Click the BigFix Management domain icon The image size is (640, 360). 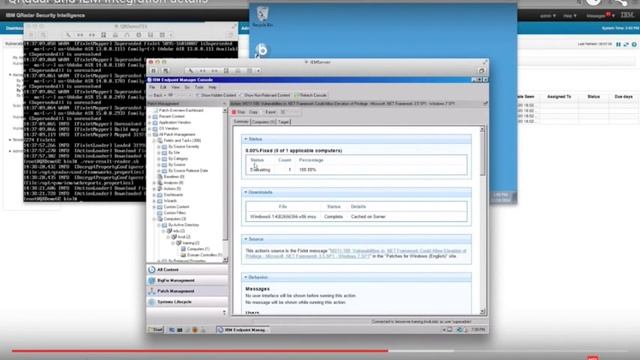[x=152, y=280]
